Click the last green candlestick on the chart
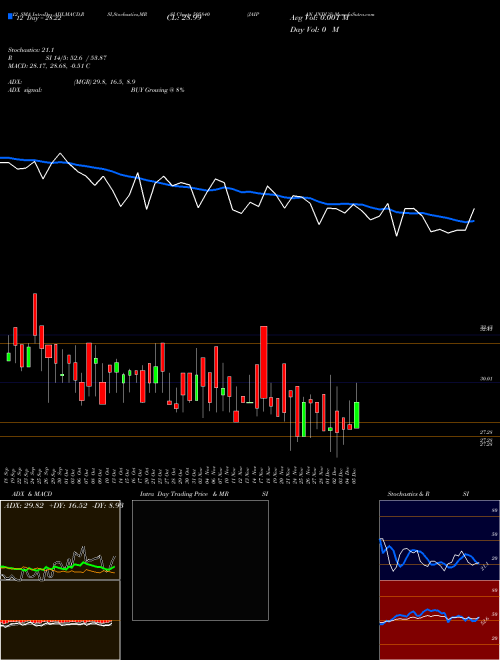Image resolution: width=500 pixels, height=660 pixels. pyautogui.click(x=356, y=415)
